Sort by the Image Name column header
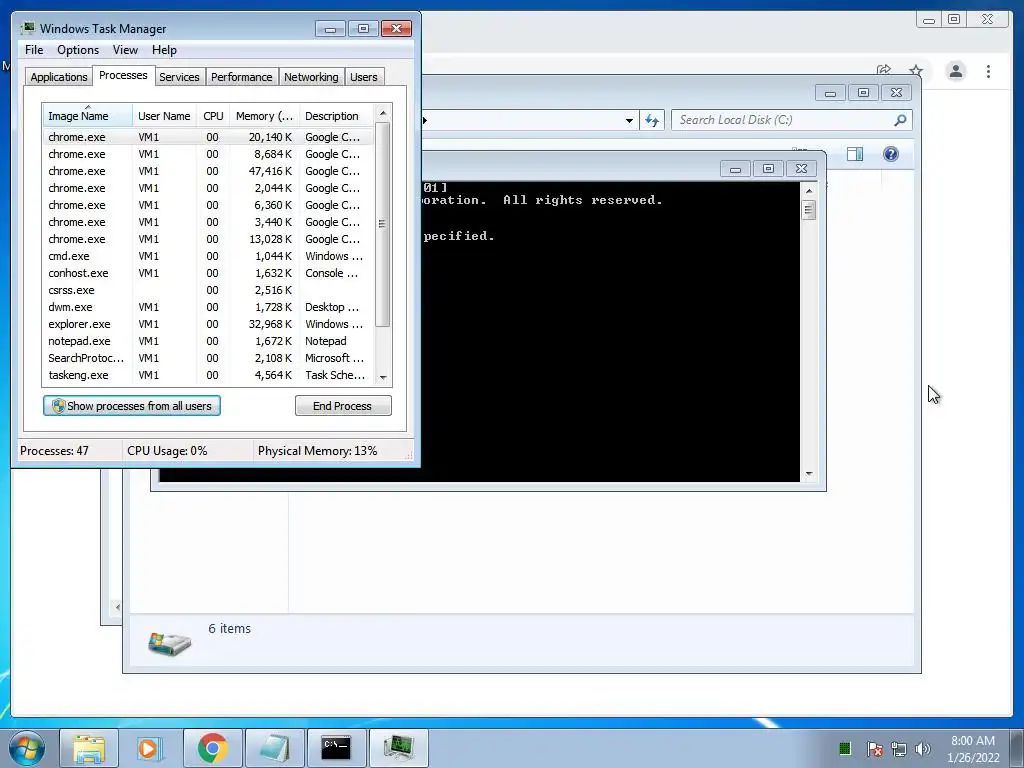Image resolution: width=1024 pixels, height=768 pixels. [x=88, y=116]
